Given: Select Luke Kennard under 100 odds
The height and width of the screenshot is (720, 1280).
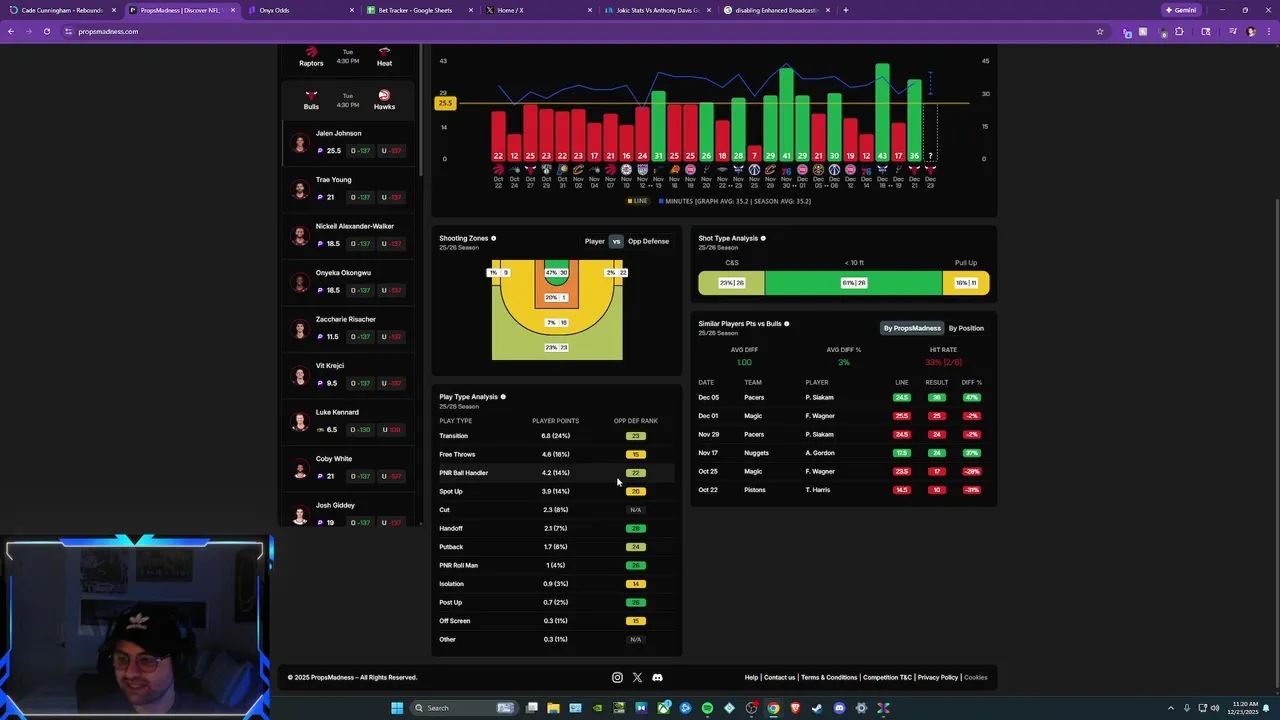Looking at the screenshot, I should click(x=392, y=430).
